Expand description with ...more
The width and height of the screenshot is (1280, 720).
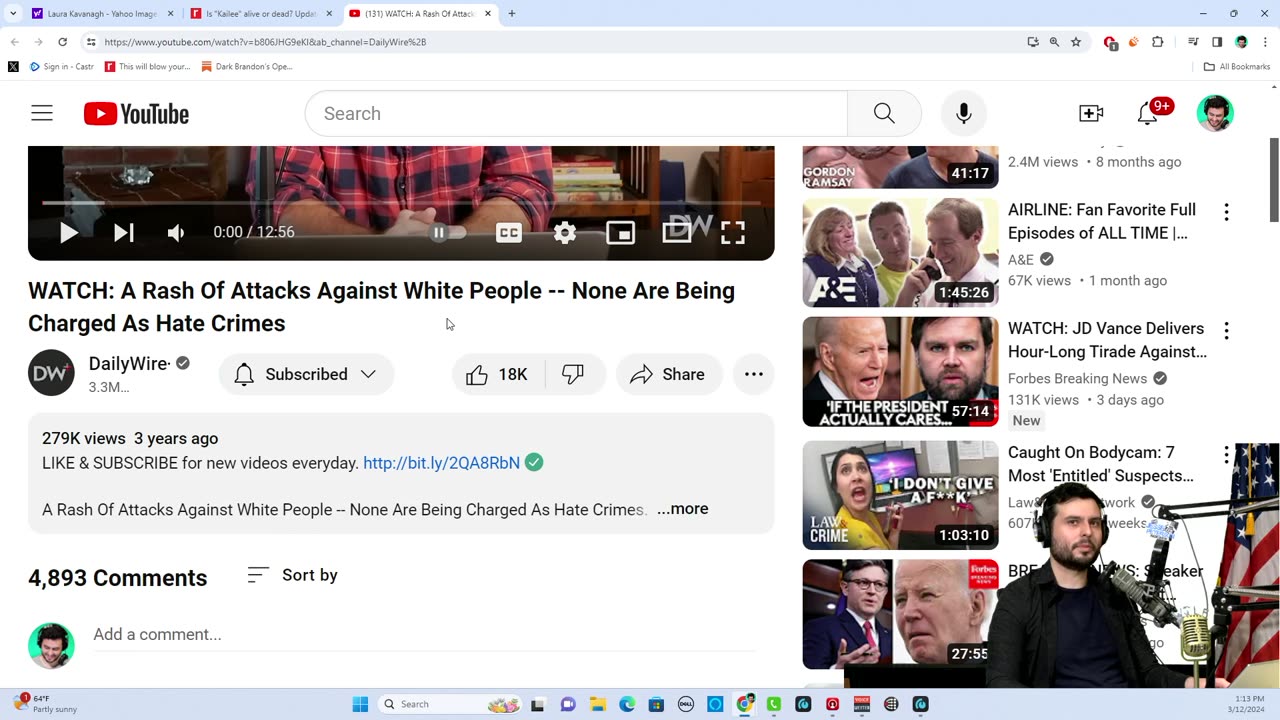[682, 509]
